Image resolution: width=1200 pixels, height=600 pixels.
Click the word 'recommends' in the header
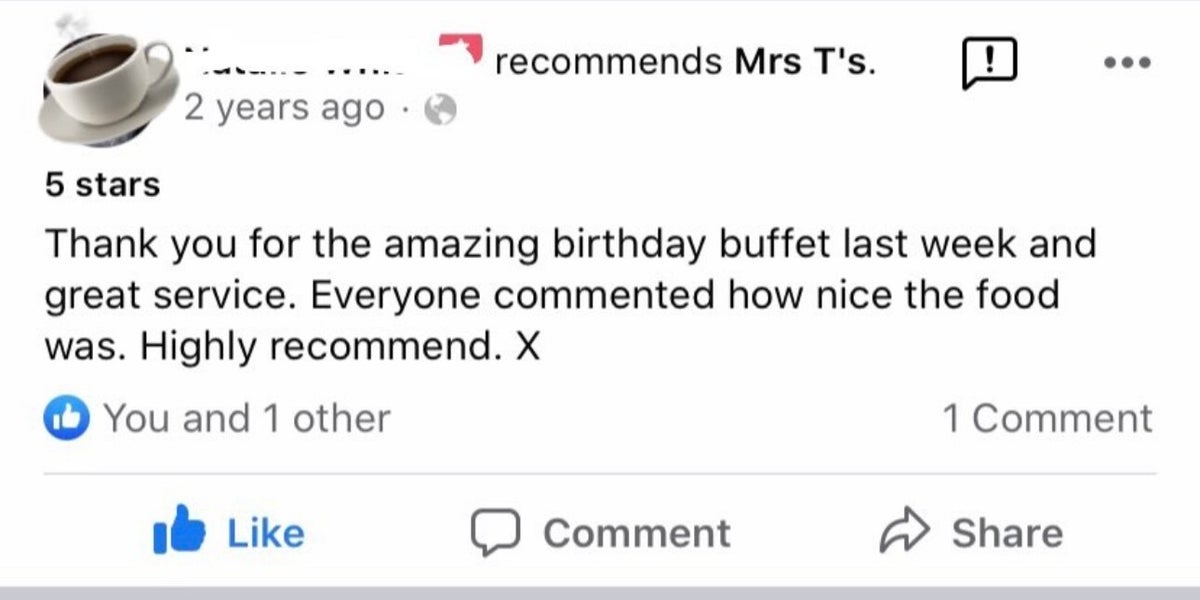[x=608, y=61]
